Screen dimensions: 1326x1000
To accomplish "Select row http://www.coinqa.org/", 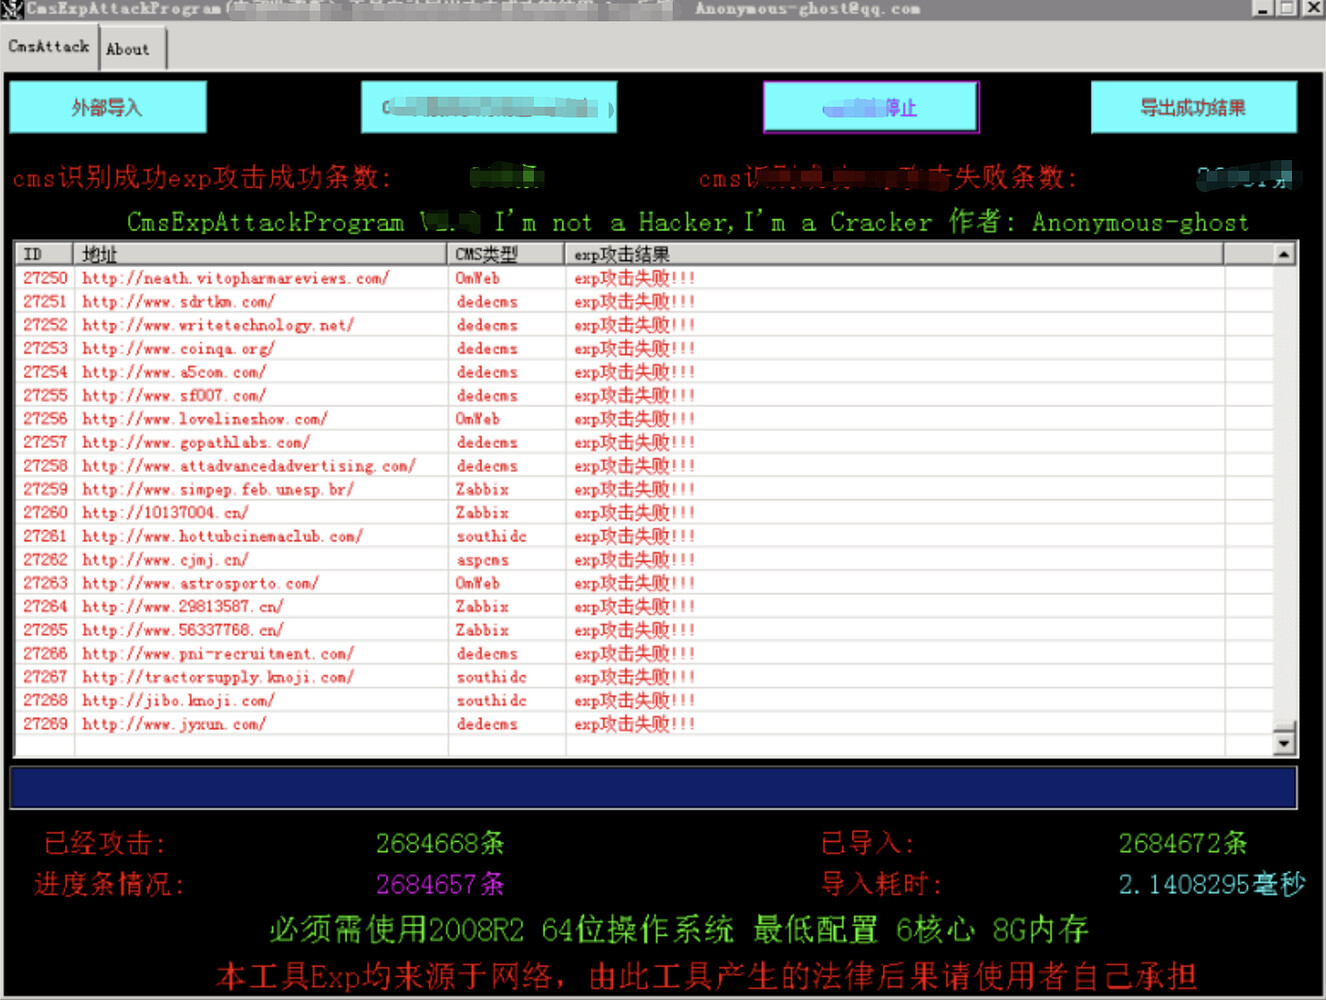I will [644, 348].
